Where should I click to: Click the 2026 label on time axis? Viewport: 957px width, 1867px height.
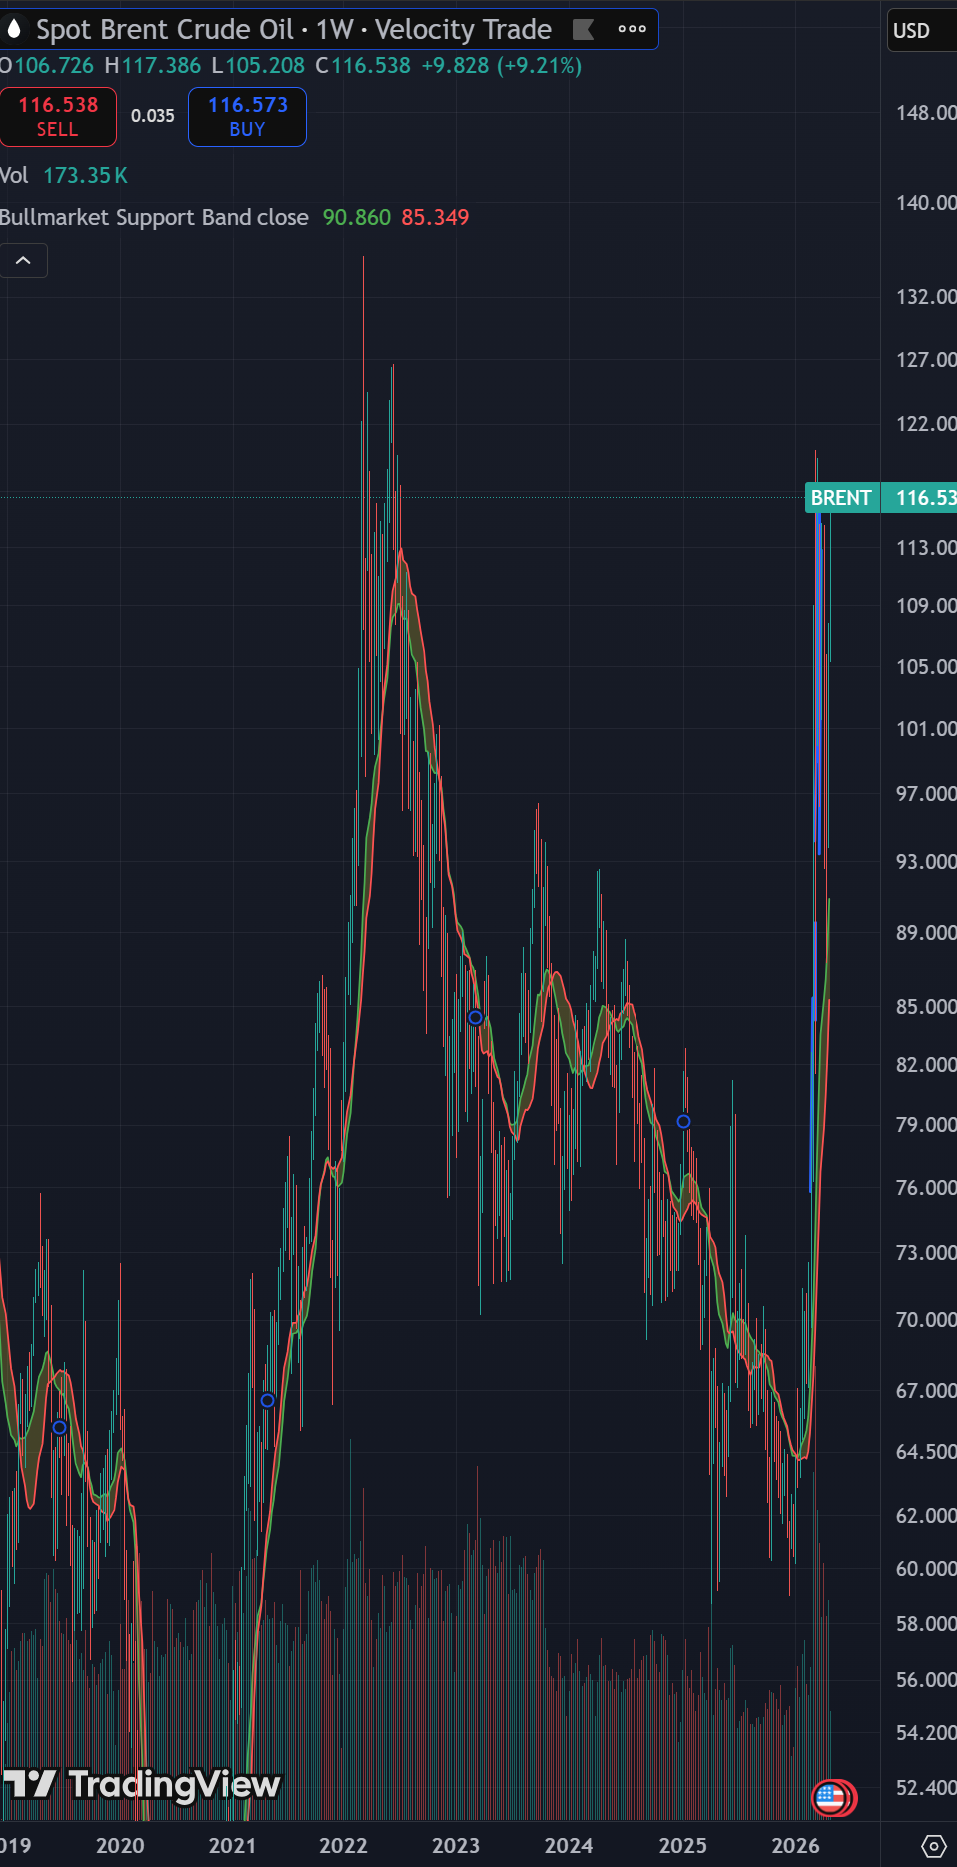coord(796,1846)
